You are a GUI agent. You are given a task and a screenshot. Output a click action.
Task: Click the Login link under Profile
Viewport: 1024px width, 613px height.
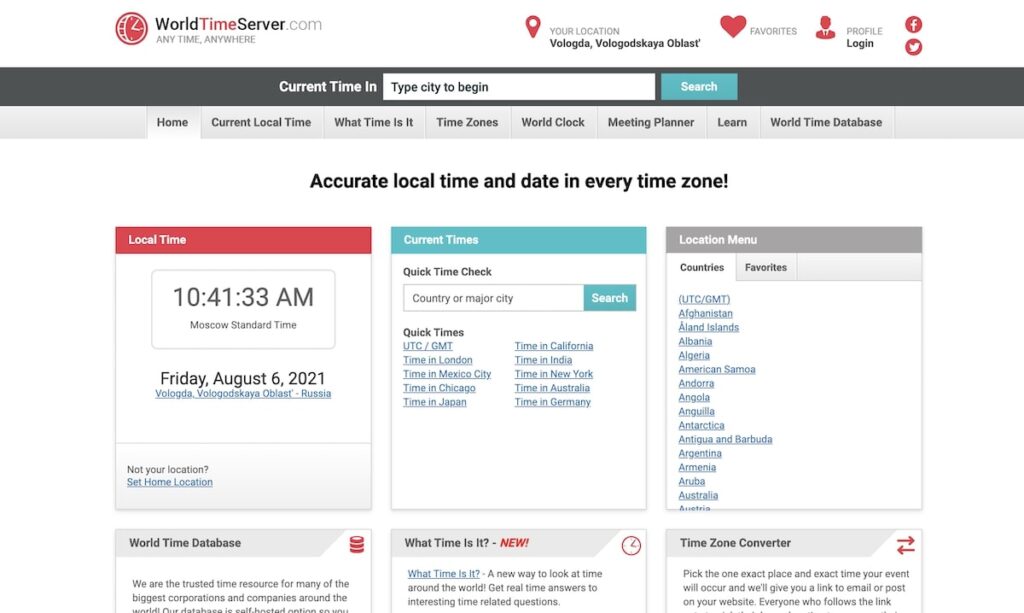point(859,43)
